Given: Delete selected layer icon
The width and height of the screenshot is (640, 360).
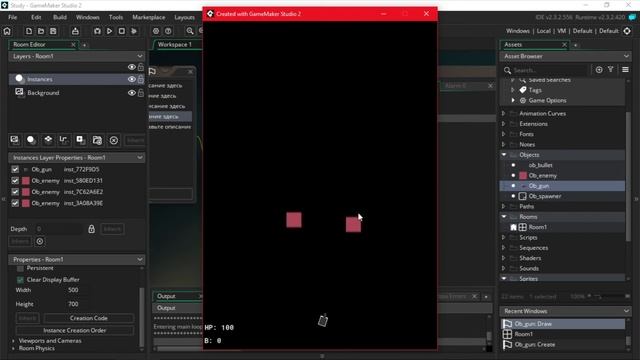Looking at the screenshot, I should click(x=114, y=140).
